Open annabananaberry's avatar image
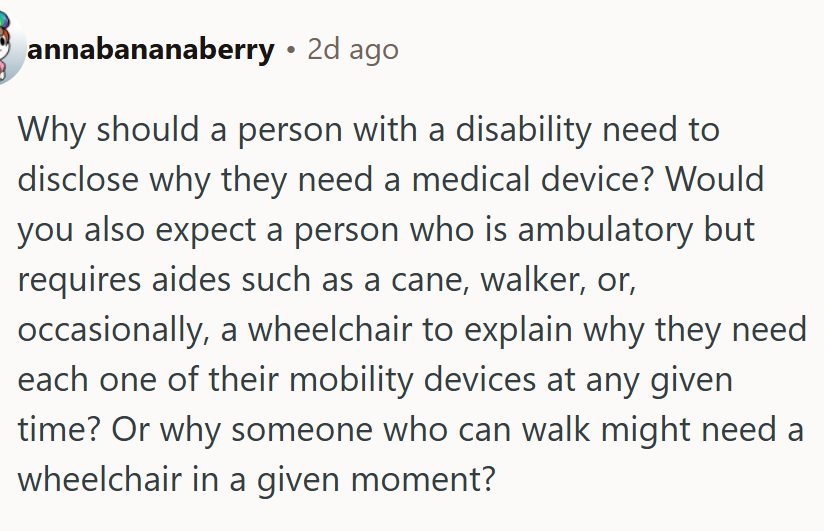The height and width of the screenshot is (531, 824). pyautogui.click(x=11, y=48)
